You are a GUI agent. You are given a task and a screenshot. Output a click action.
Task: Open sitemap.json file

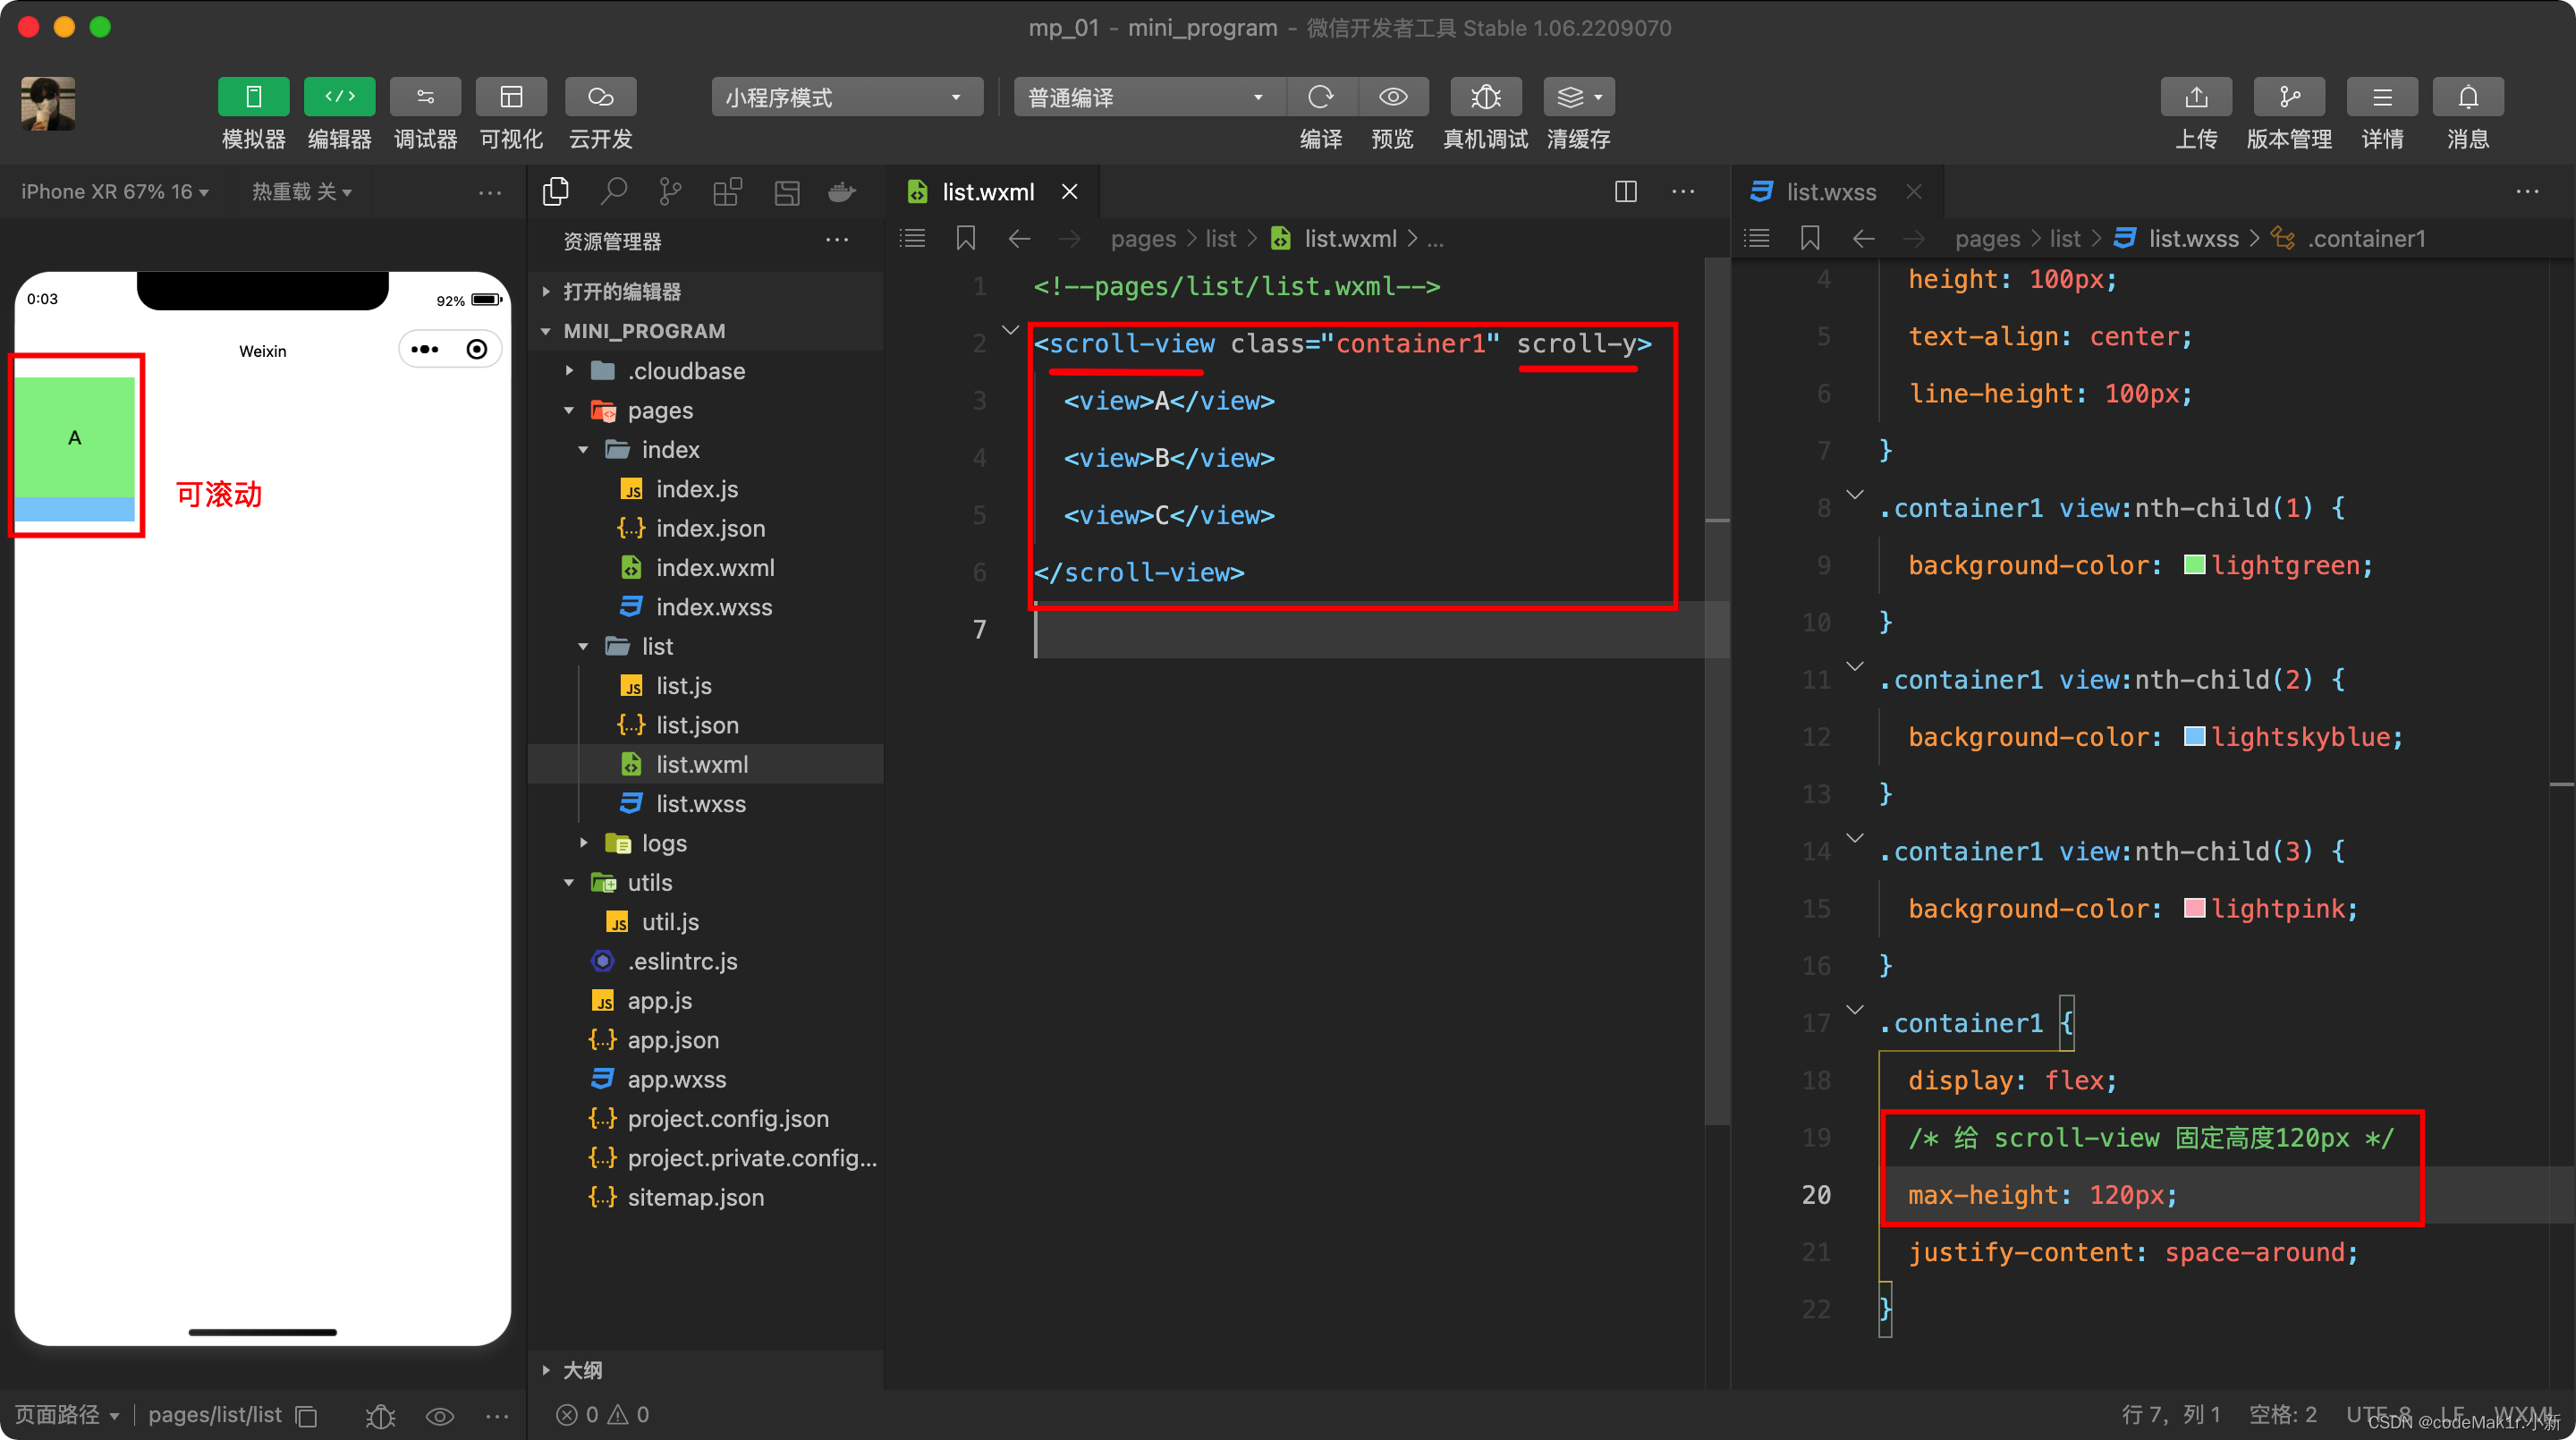706,1198
